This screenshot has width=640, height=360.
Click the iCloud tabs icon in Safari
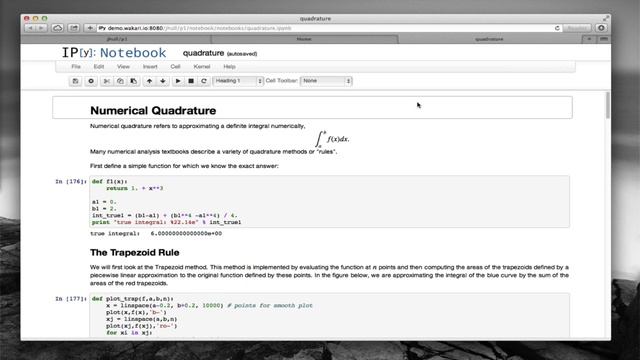click(x=58, y=28)
